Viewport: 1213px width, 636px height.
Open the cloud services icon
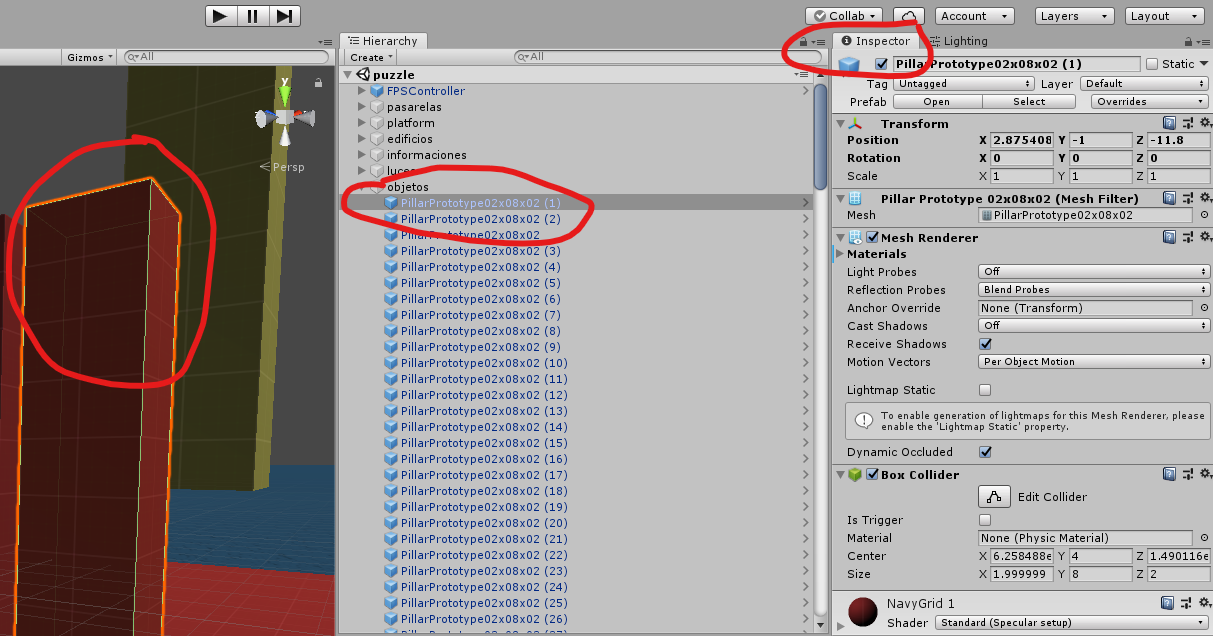908,16
